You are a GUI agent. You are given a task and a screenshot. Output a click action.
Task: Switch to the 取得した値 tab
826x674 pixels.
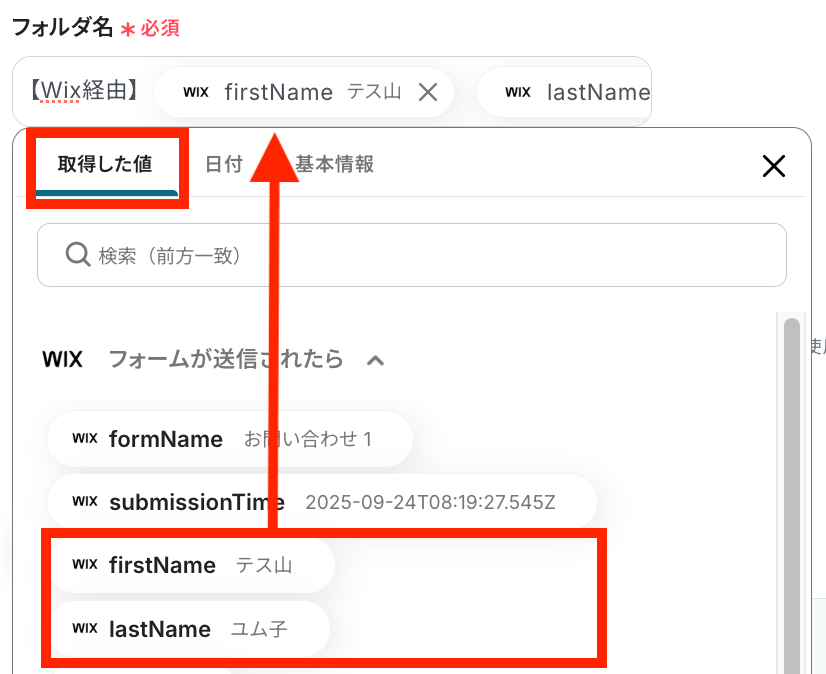[105, 164]
